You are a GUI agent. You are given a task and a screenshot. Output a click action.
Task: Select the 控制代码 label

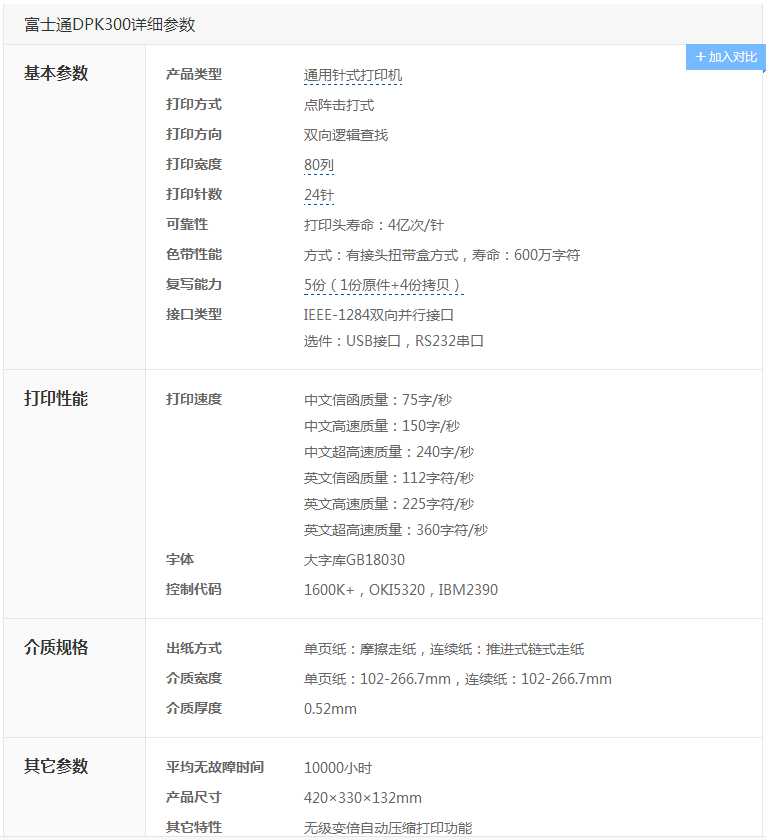(193, 589)
